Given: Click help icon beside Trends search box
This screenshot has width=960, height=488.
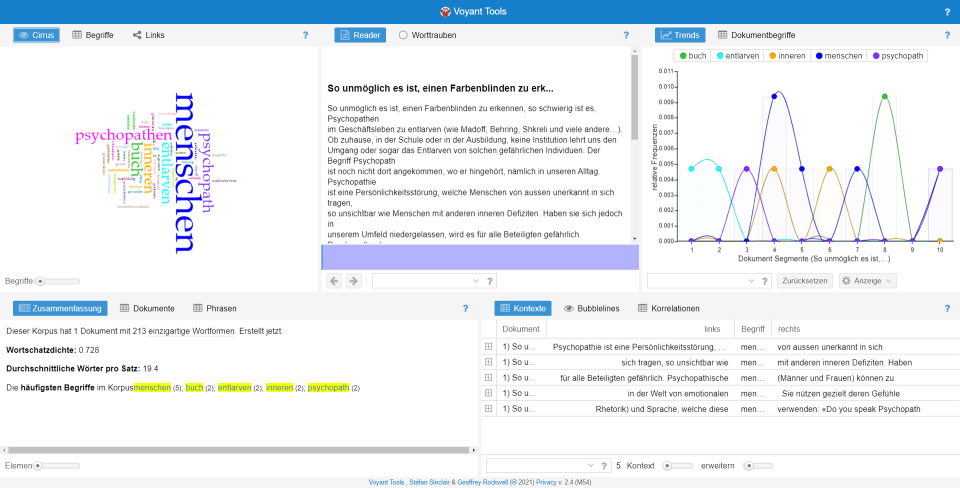Looking at the screenshot, I should [x=764, y=281].
